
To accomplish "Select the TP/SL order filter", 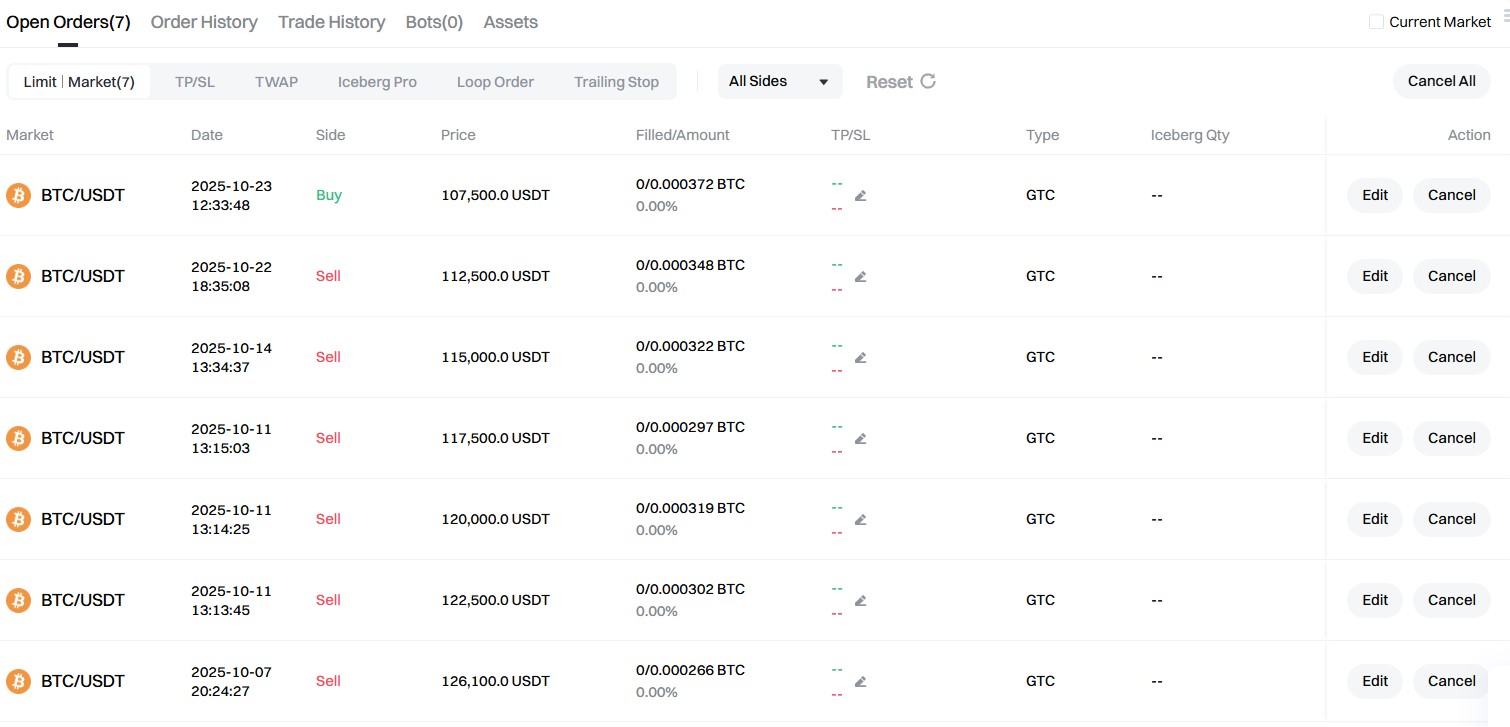I will [x=194, y=82].
